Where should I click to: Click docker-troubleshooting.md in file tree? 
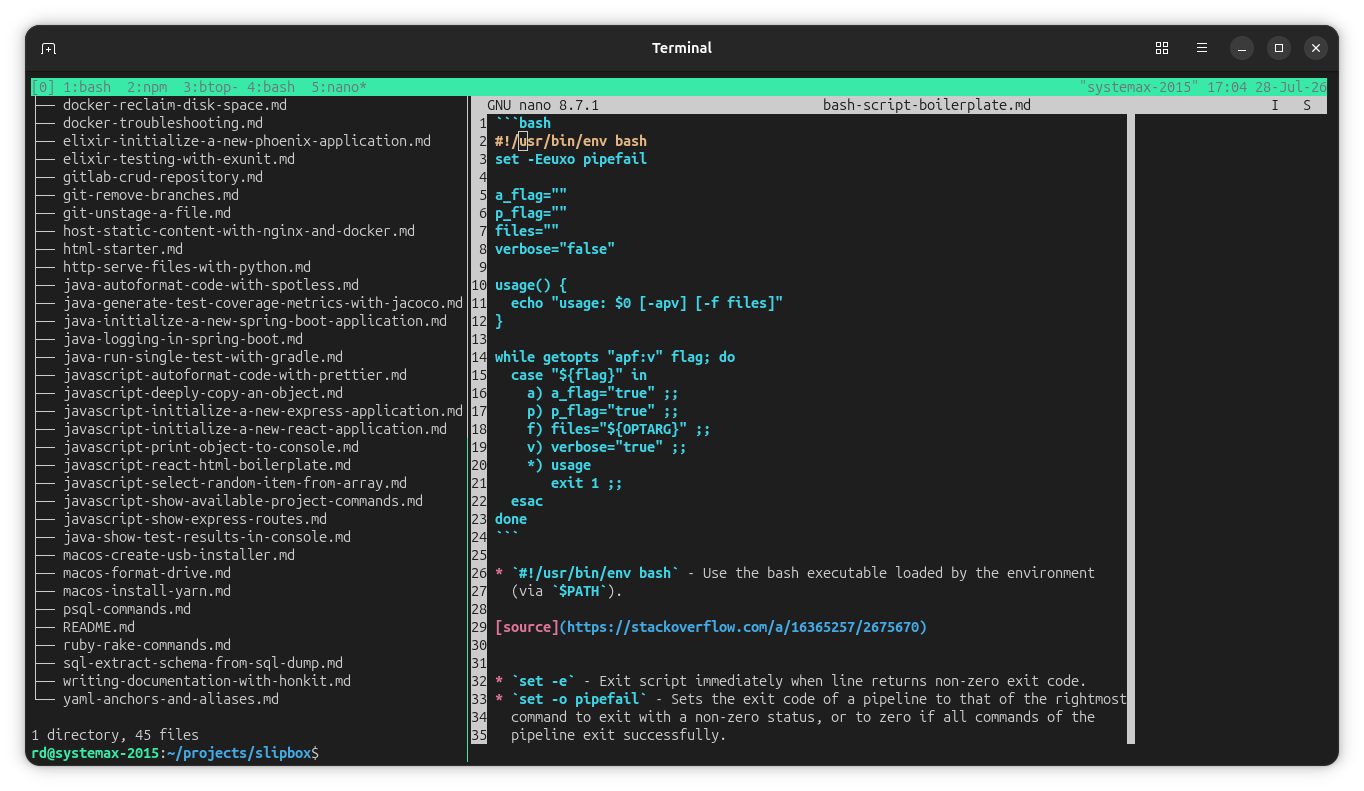(x=163, y=123)
